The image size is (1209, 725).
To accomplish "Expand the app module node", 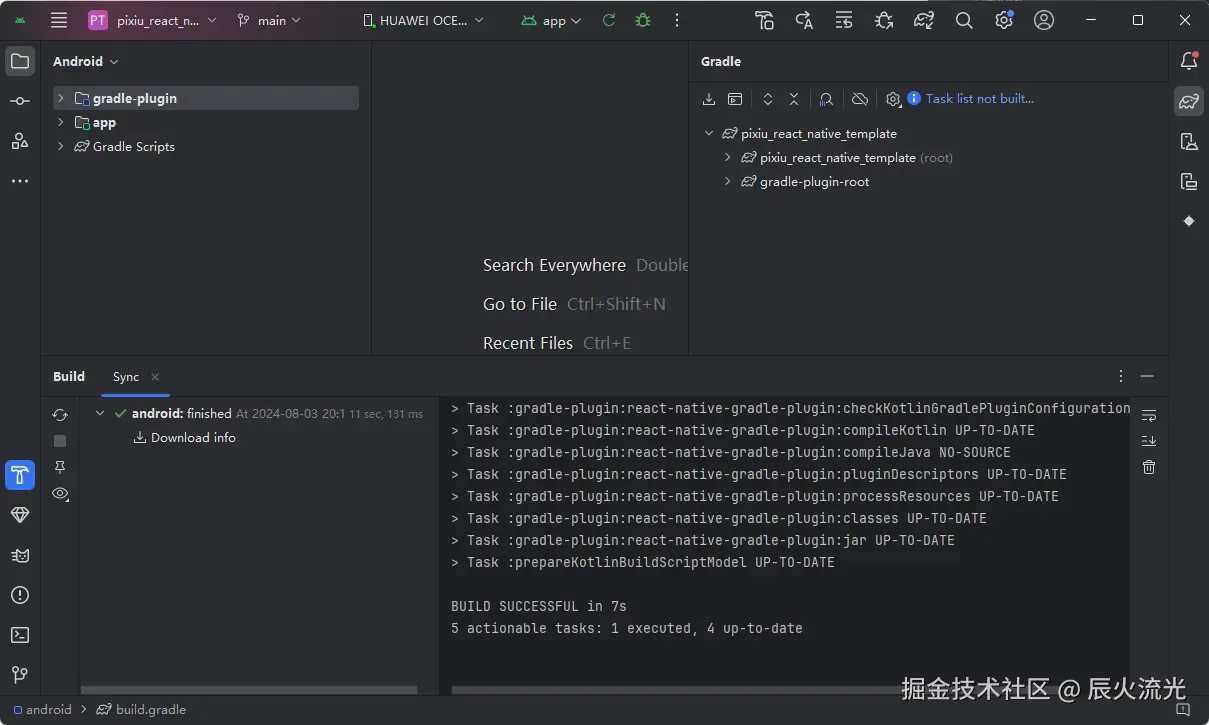I will click(61, 122).
